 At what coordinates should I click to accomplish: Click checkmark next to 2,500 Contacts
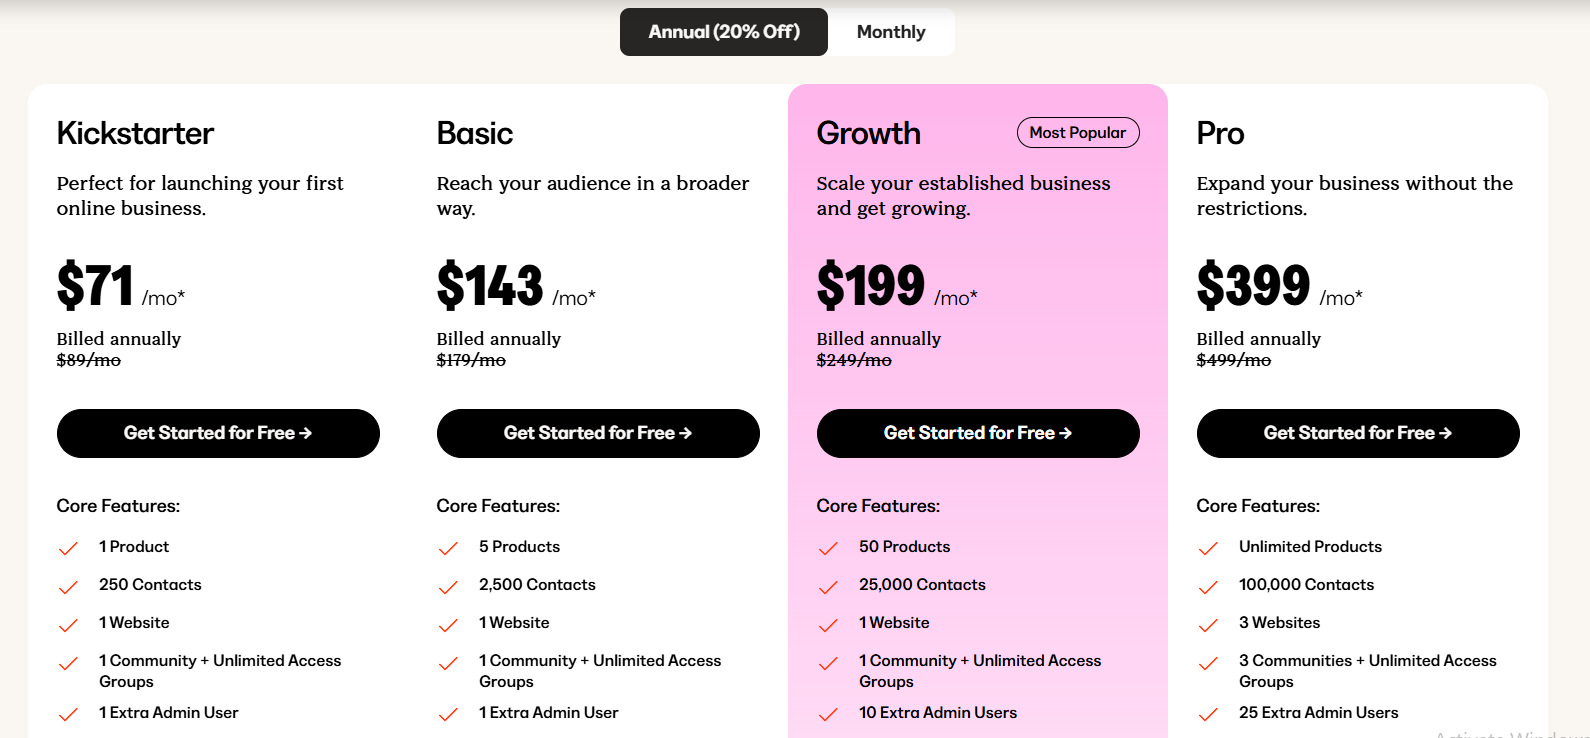coord(448,586)
